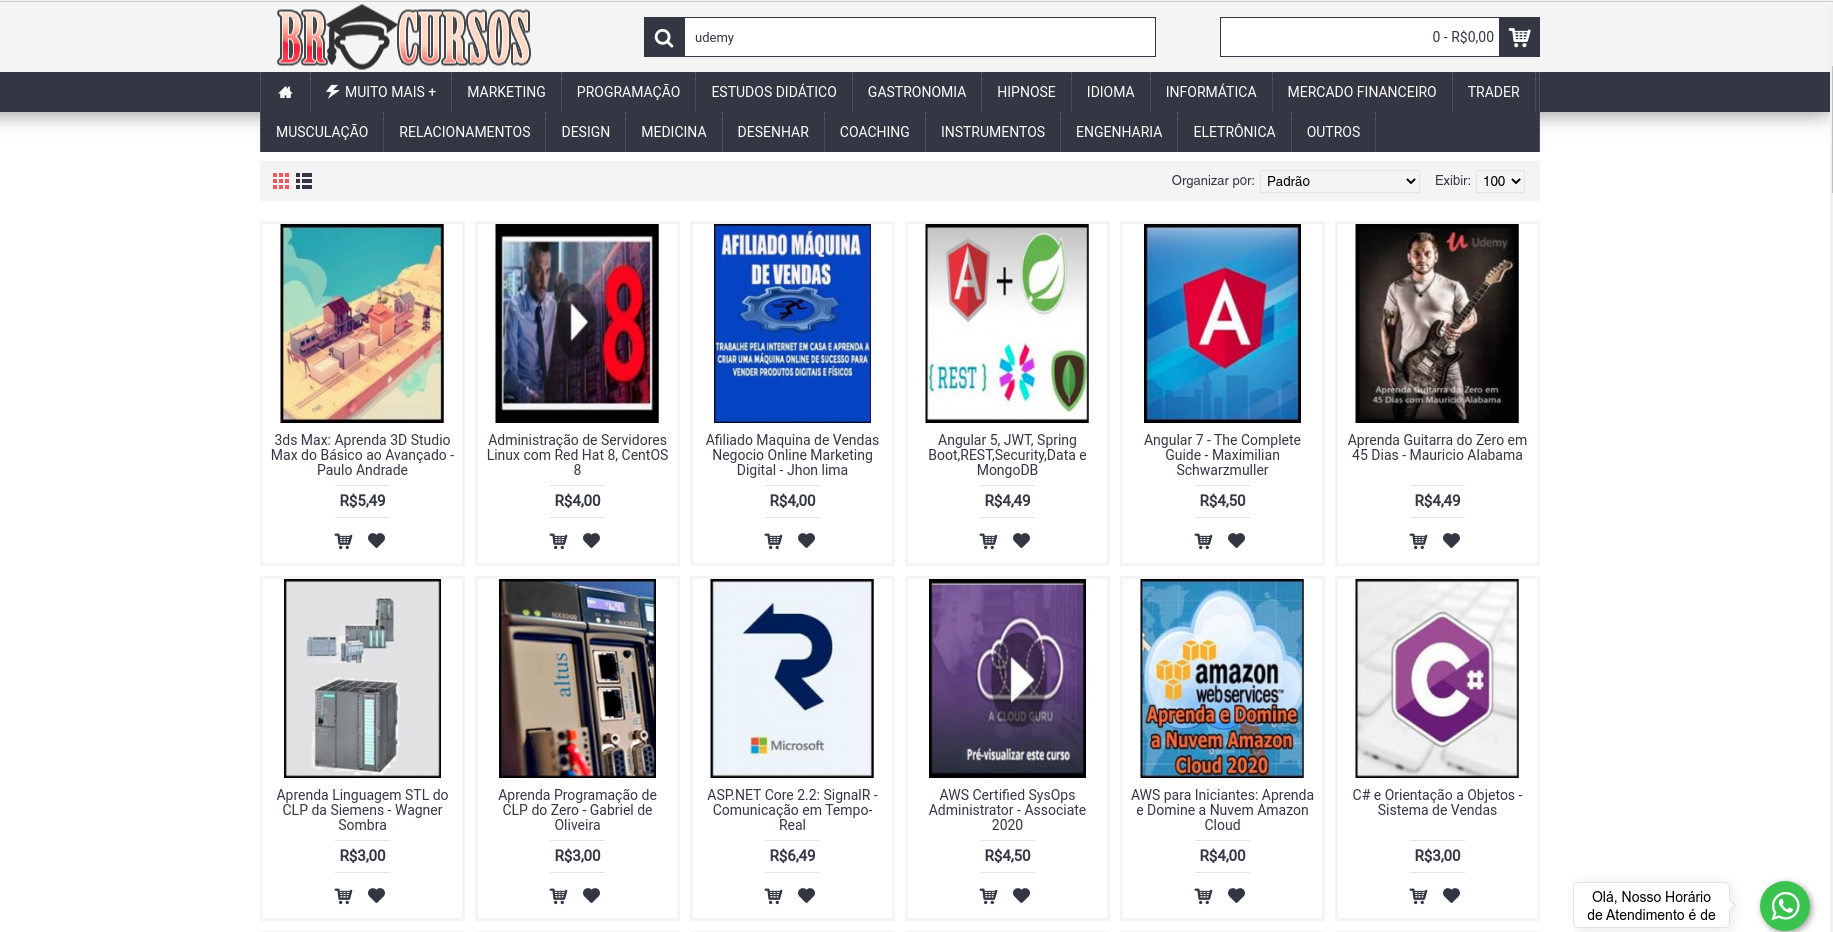Add Red Hat 8 Linux course to cart
1833x932 pixels.
559,541
